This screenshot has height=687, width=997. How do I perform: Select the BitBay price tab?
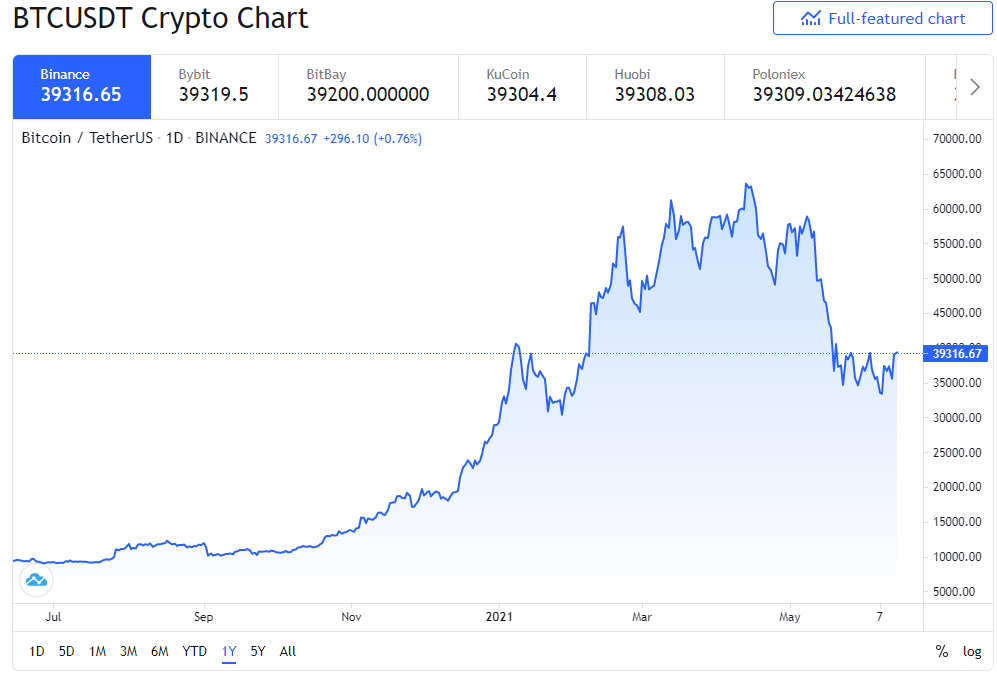click(368, 87)
